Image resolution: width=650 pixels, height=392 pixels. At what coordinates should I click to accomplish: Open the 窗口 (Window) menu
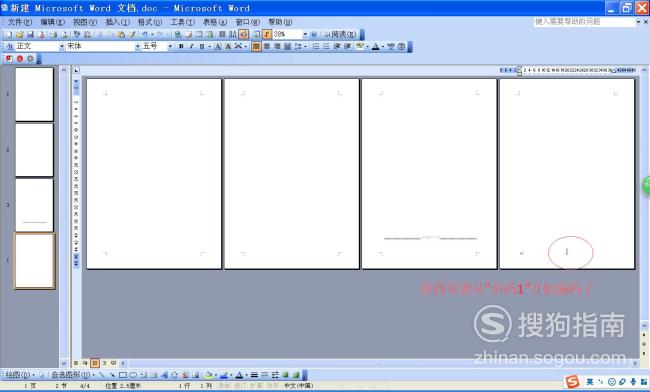click(247, 22)
